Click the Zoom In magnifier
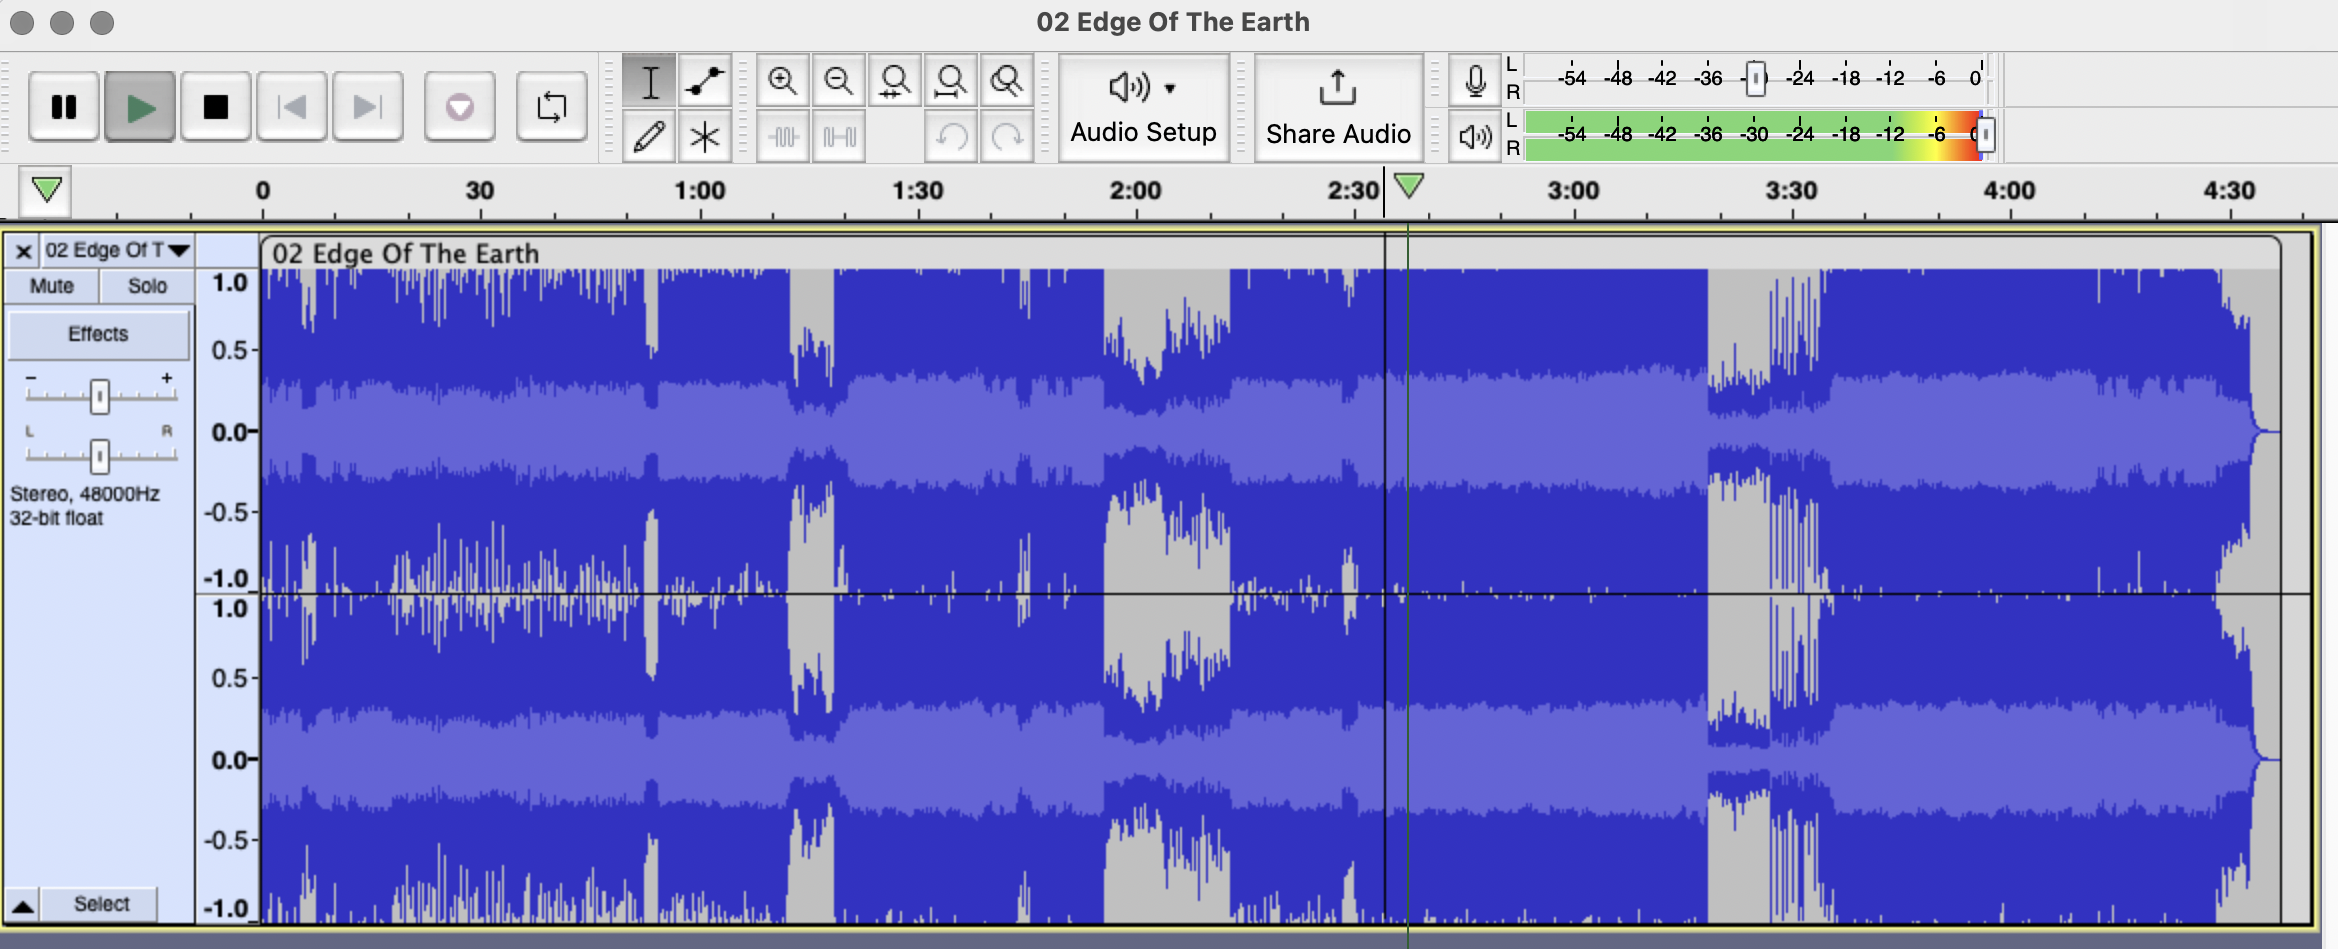Viewport: 2338px width, 949px height. point(783,81)
